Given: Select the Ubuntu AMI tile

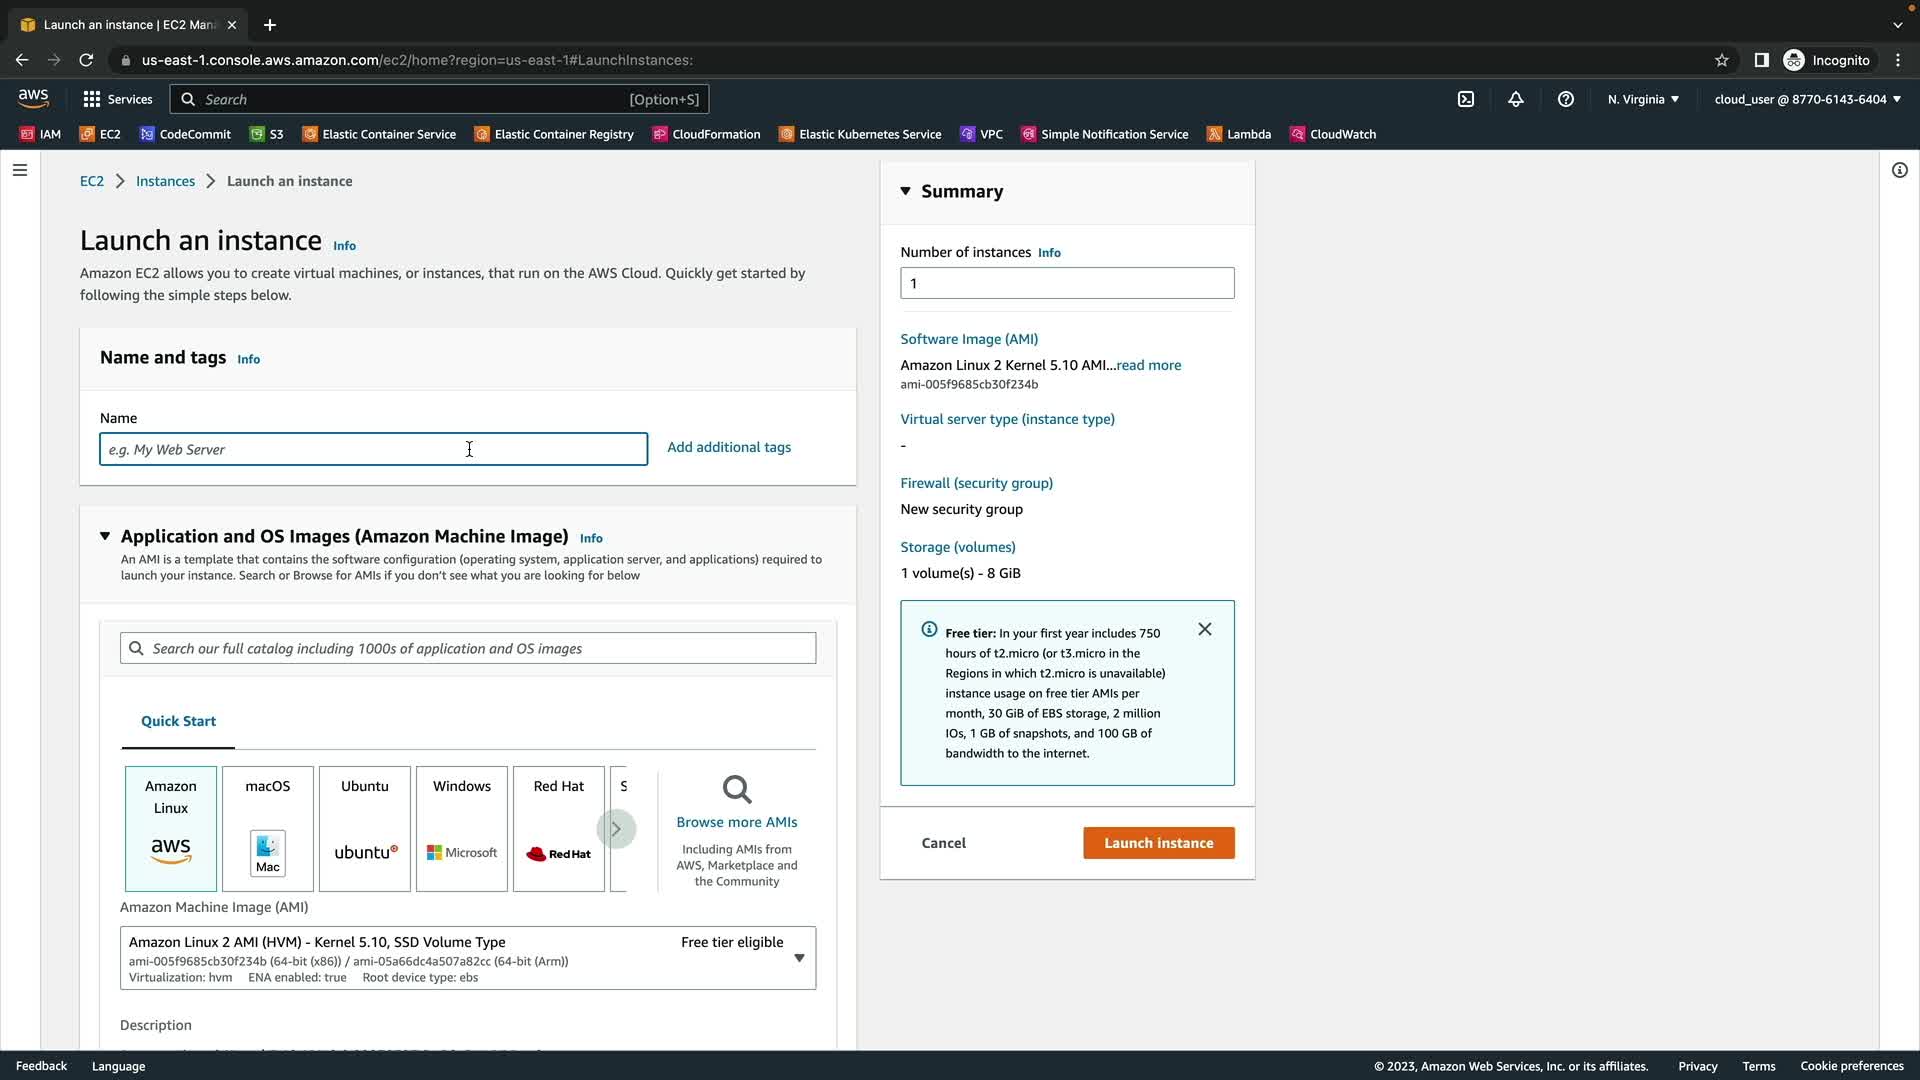Looking at the screenshot, I should click(365, 828).
